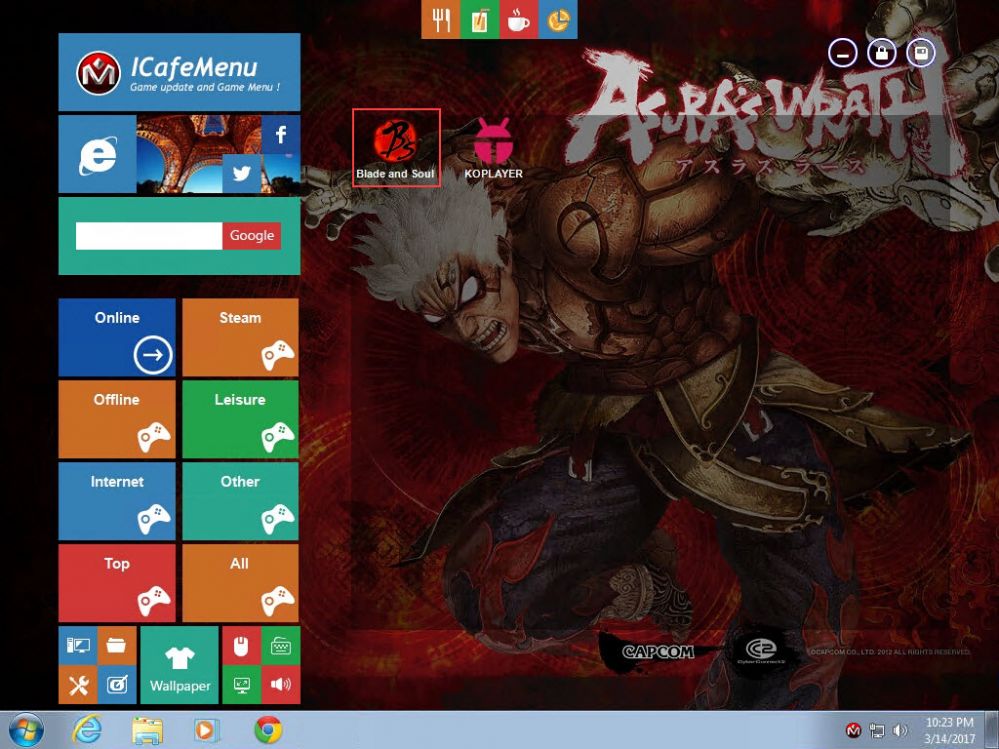Select the Other category tile

[x=240, y=501]
